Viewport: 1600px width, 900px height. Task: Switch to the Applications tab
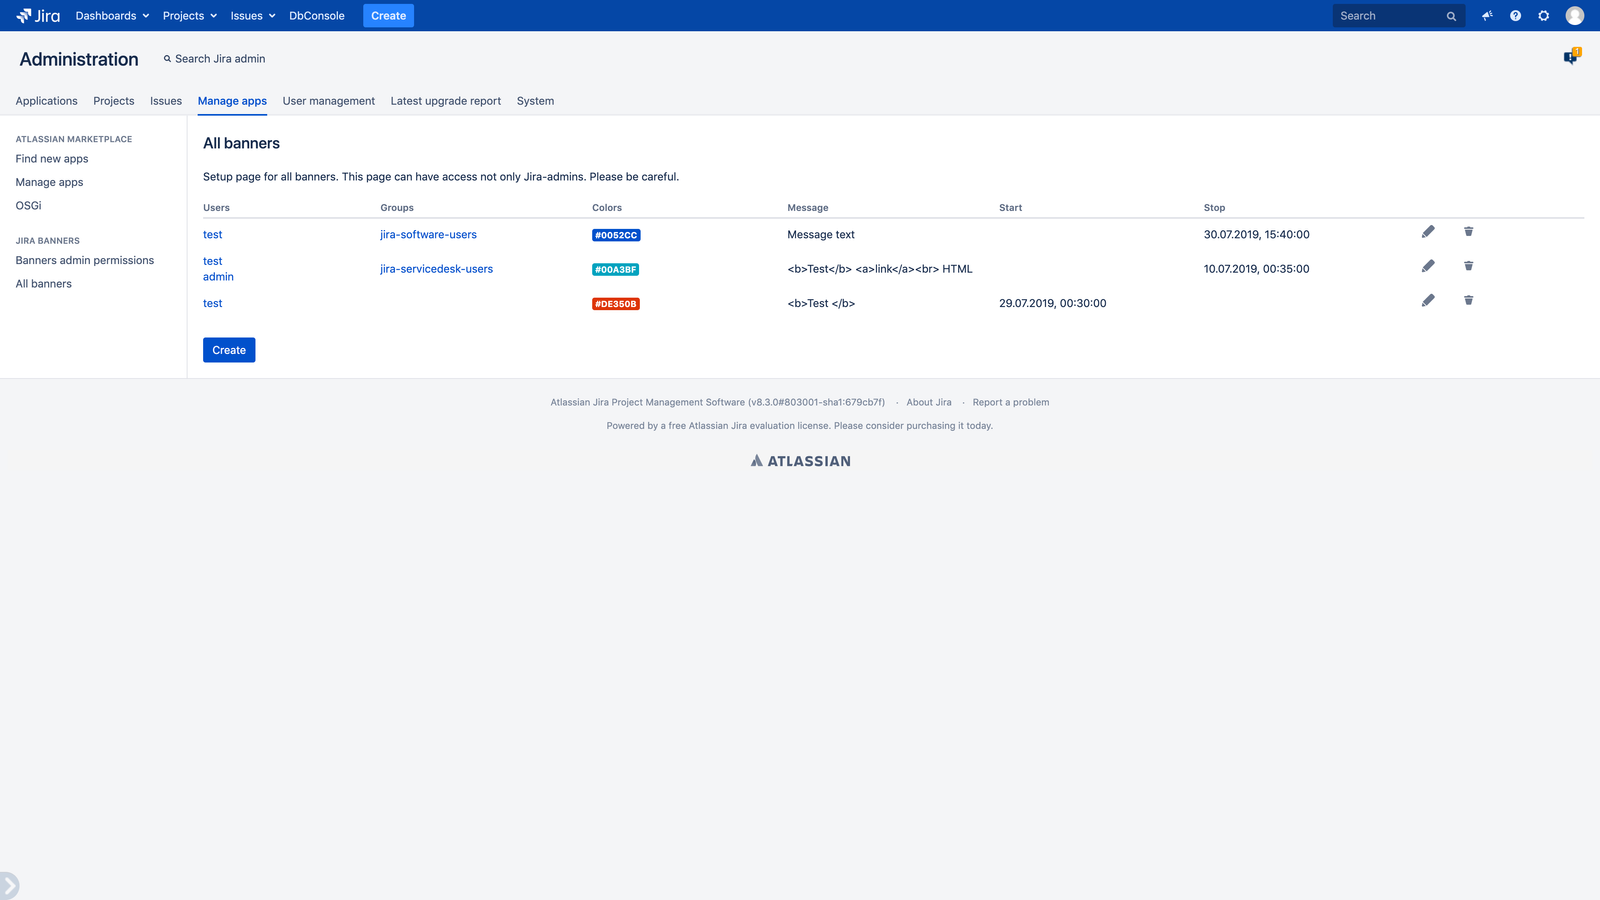pyautogui.click(x=46, y=101)
